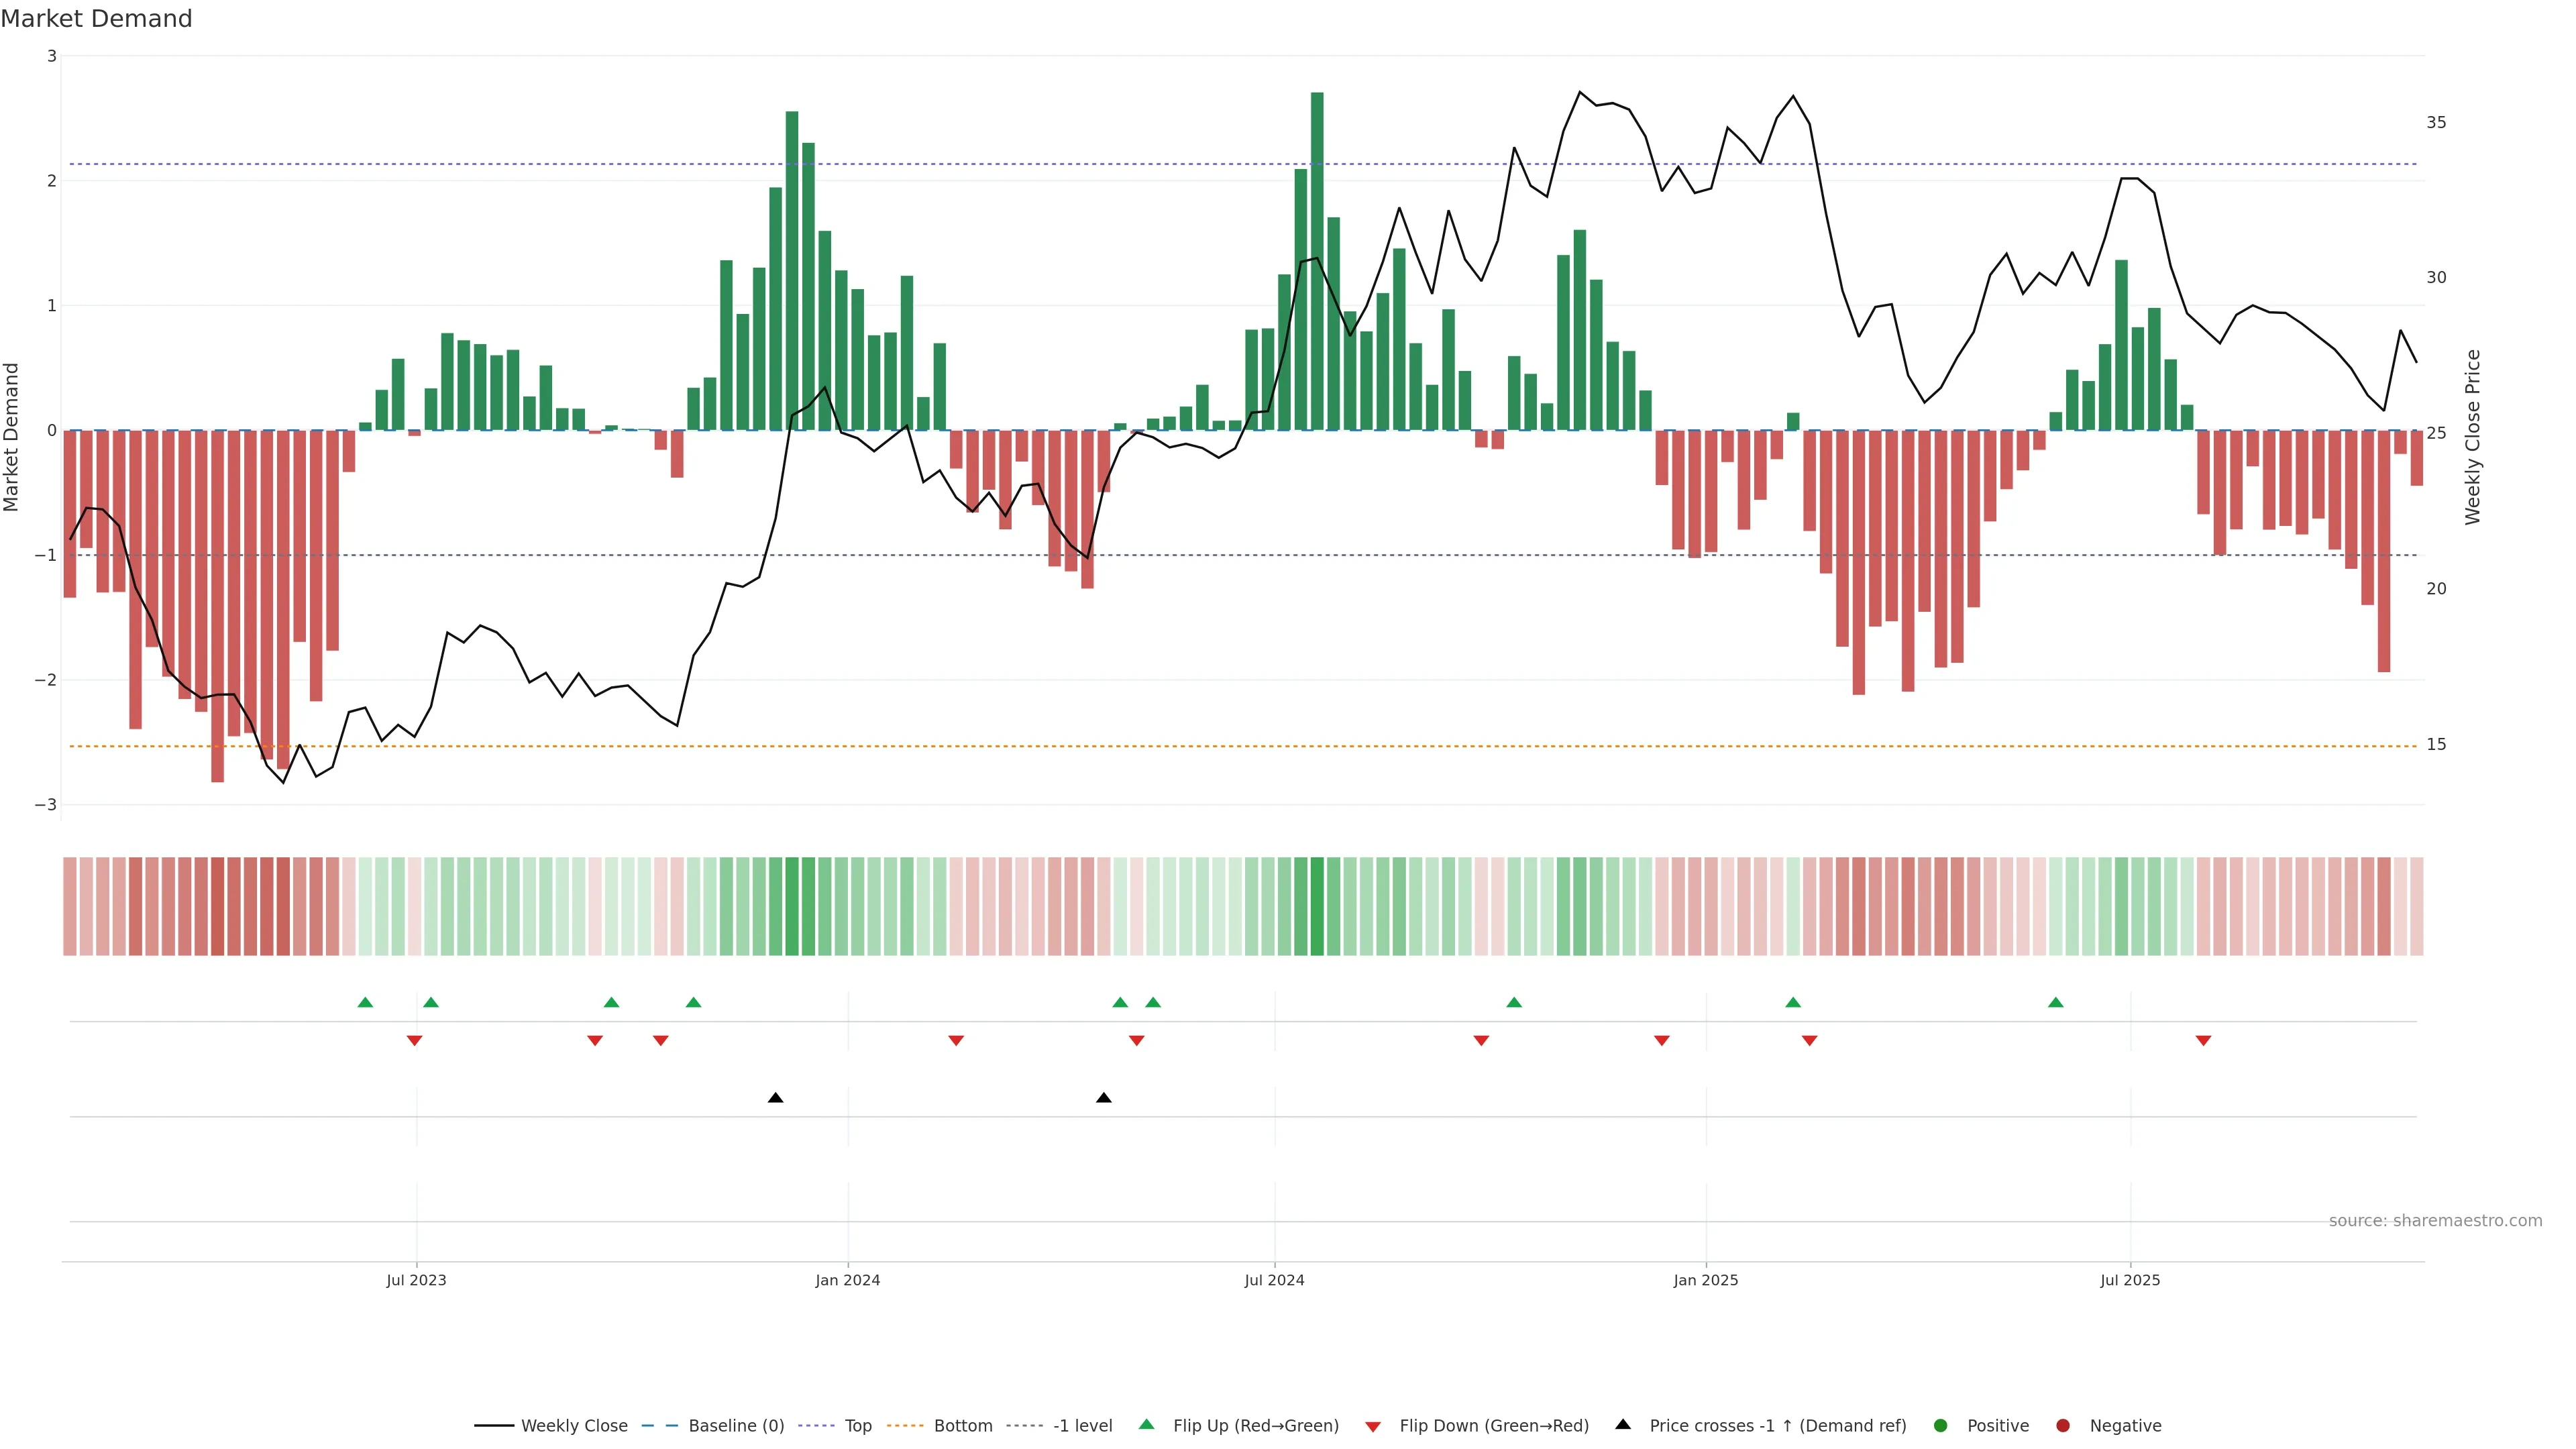Click the rightmost green flip-up triangle marker
This screenshot has height=1449, width=2576.
pos(2055,1003)
